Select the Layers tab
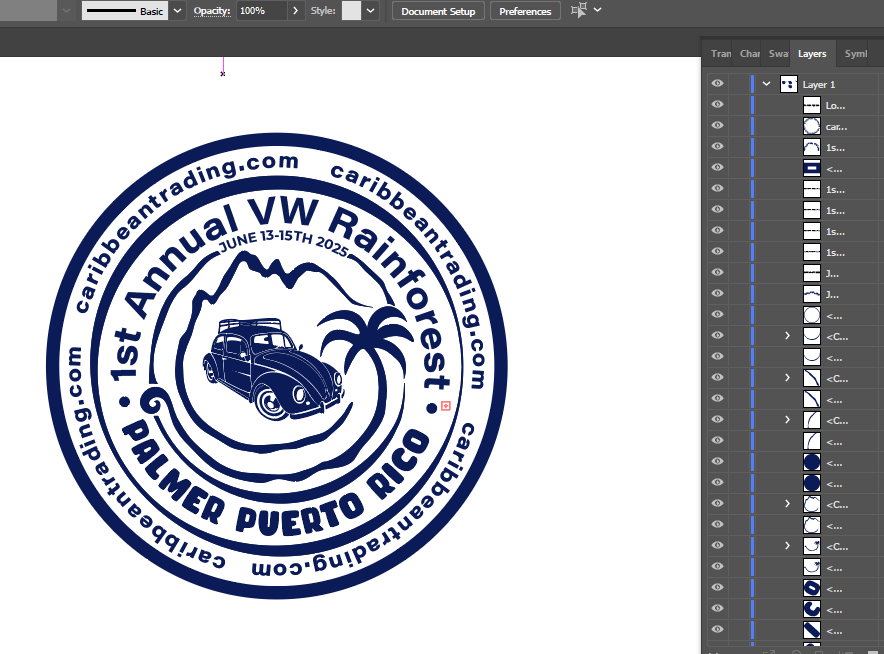This screenshot has width=884, height=654. pos(812,54)
